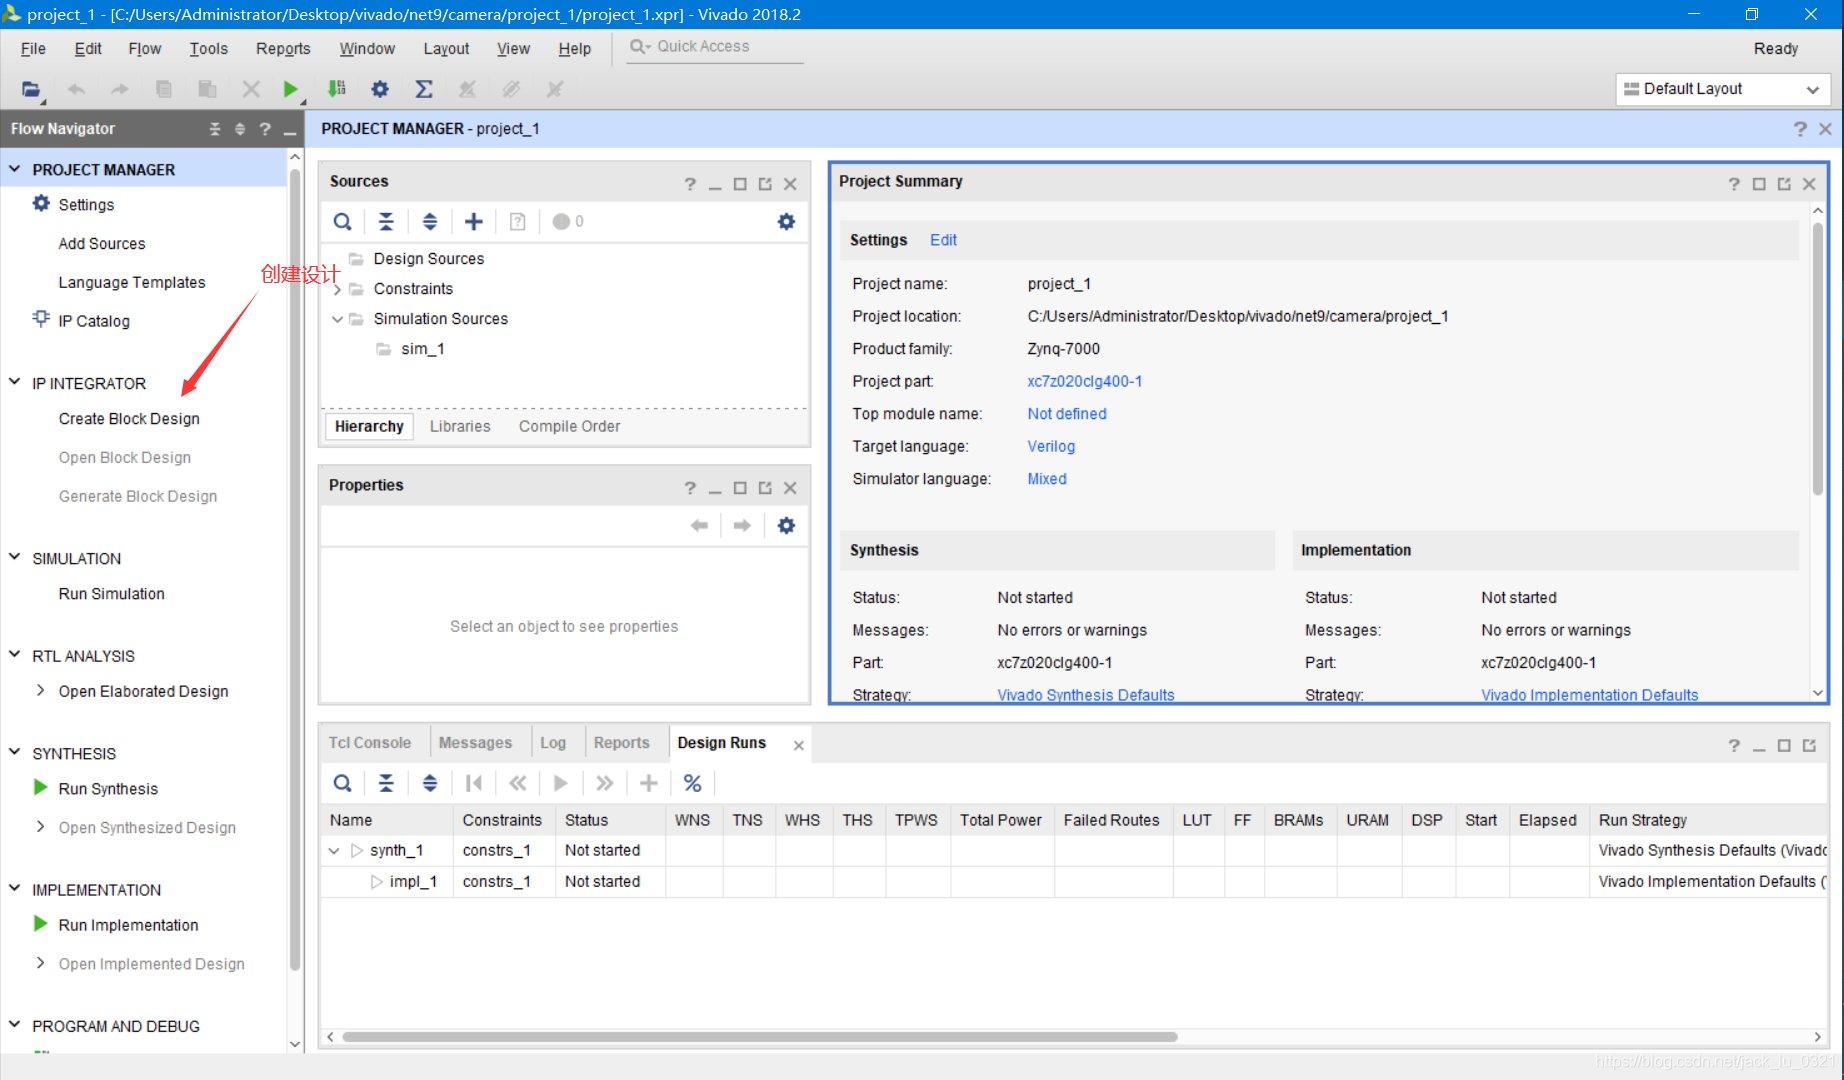The width and height of the screenshot is (1844, 1080).
Task: Select impl_1 run row
Action: (x=1073, y=882)
